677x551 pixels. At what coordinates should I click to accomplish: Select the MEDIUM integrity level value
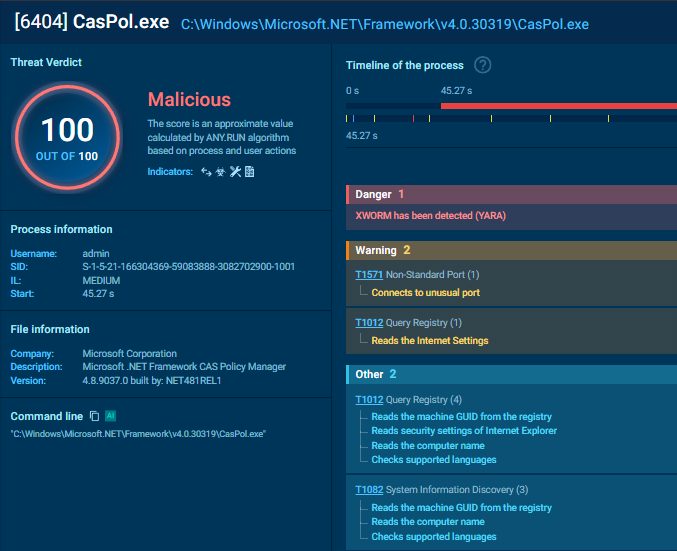[x=101, y=280]
